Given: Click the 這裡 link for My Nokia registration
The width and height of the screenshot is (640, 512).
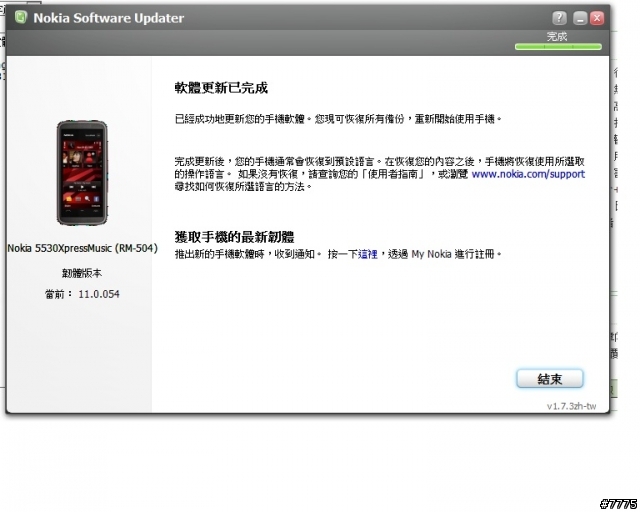Looking at the screenshot, I should pos(367,254).
